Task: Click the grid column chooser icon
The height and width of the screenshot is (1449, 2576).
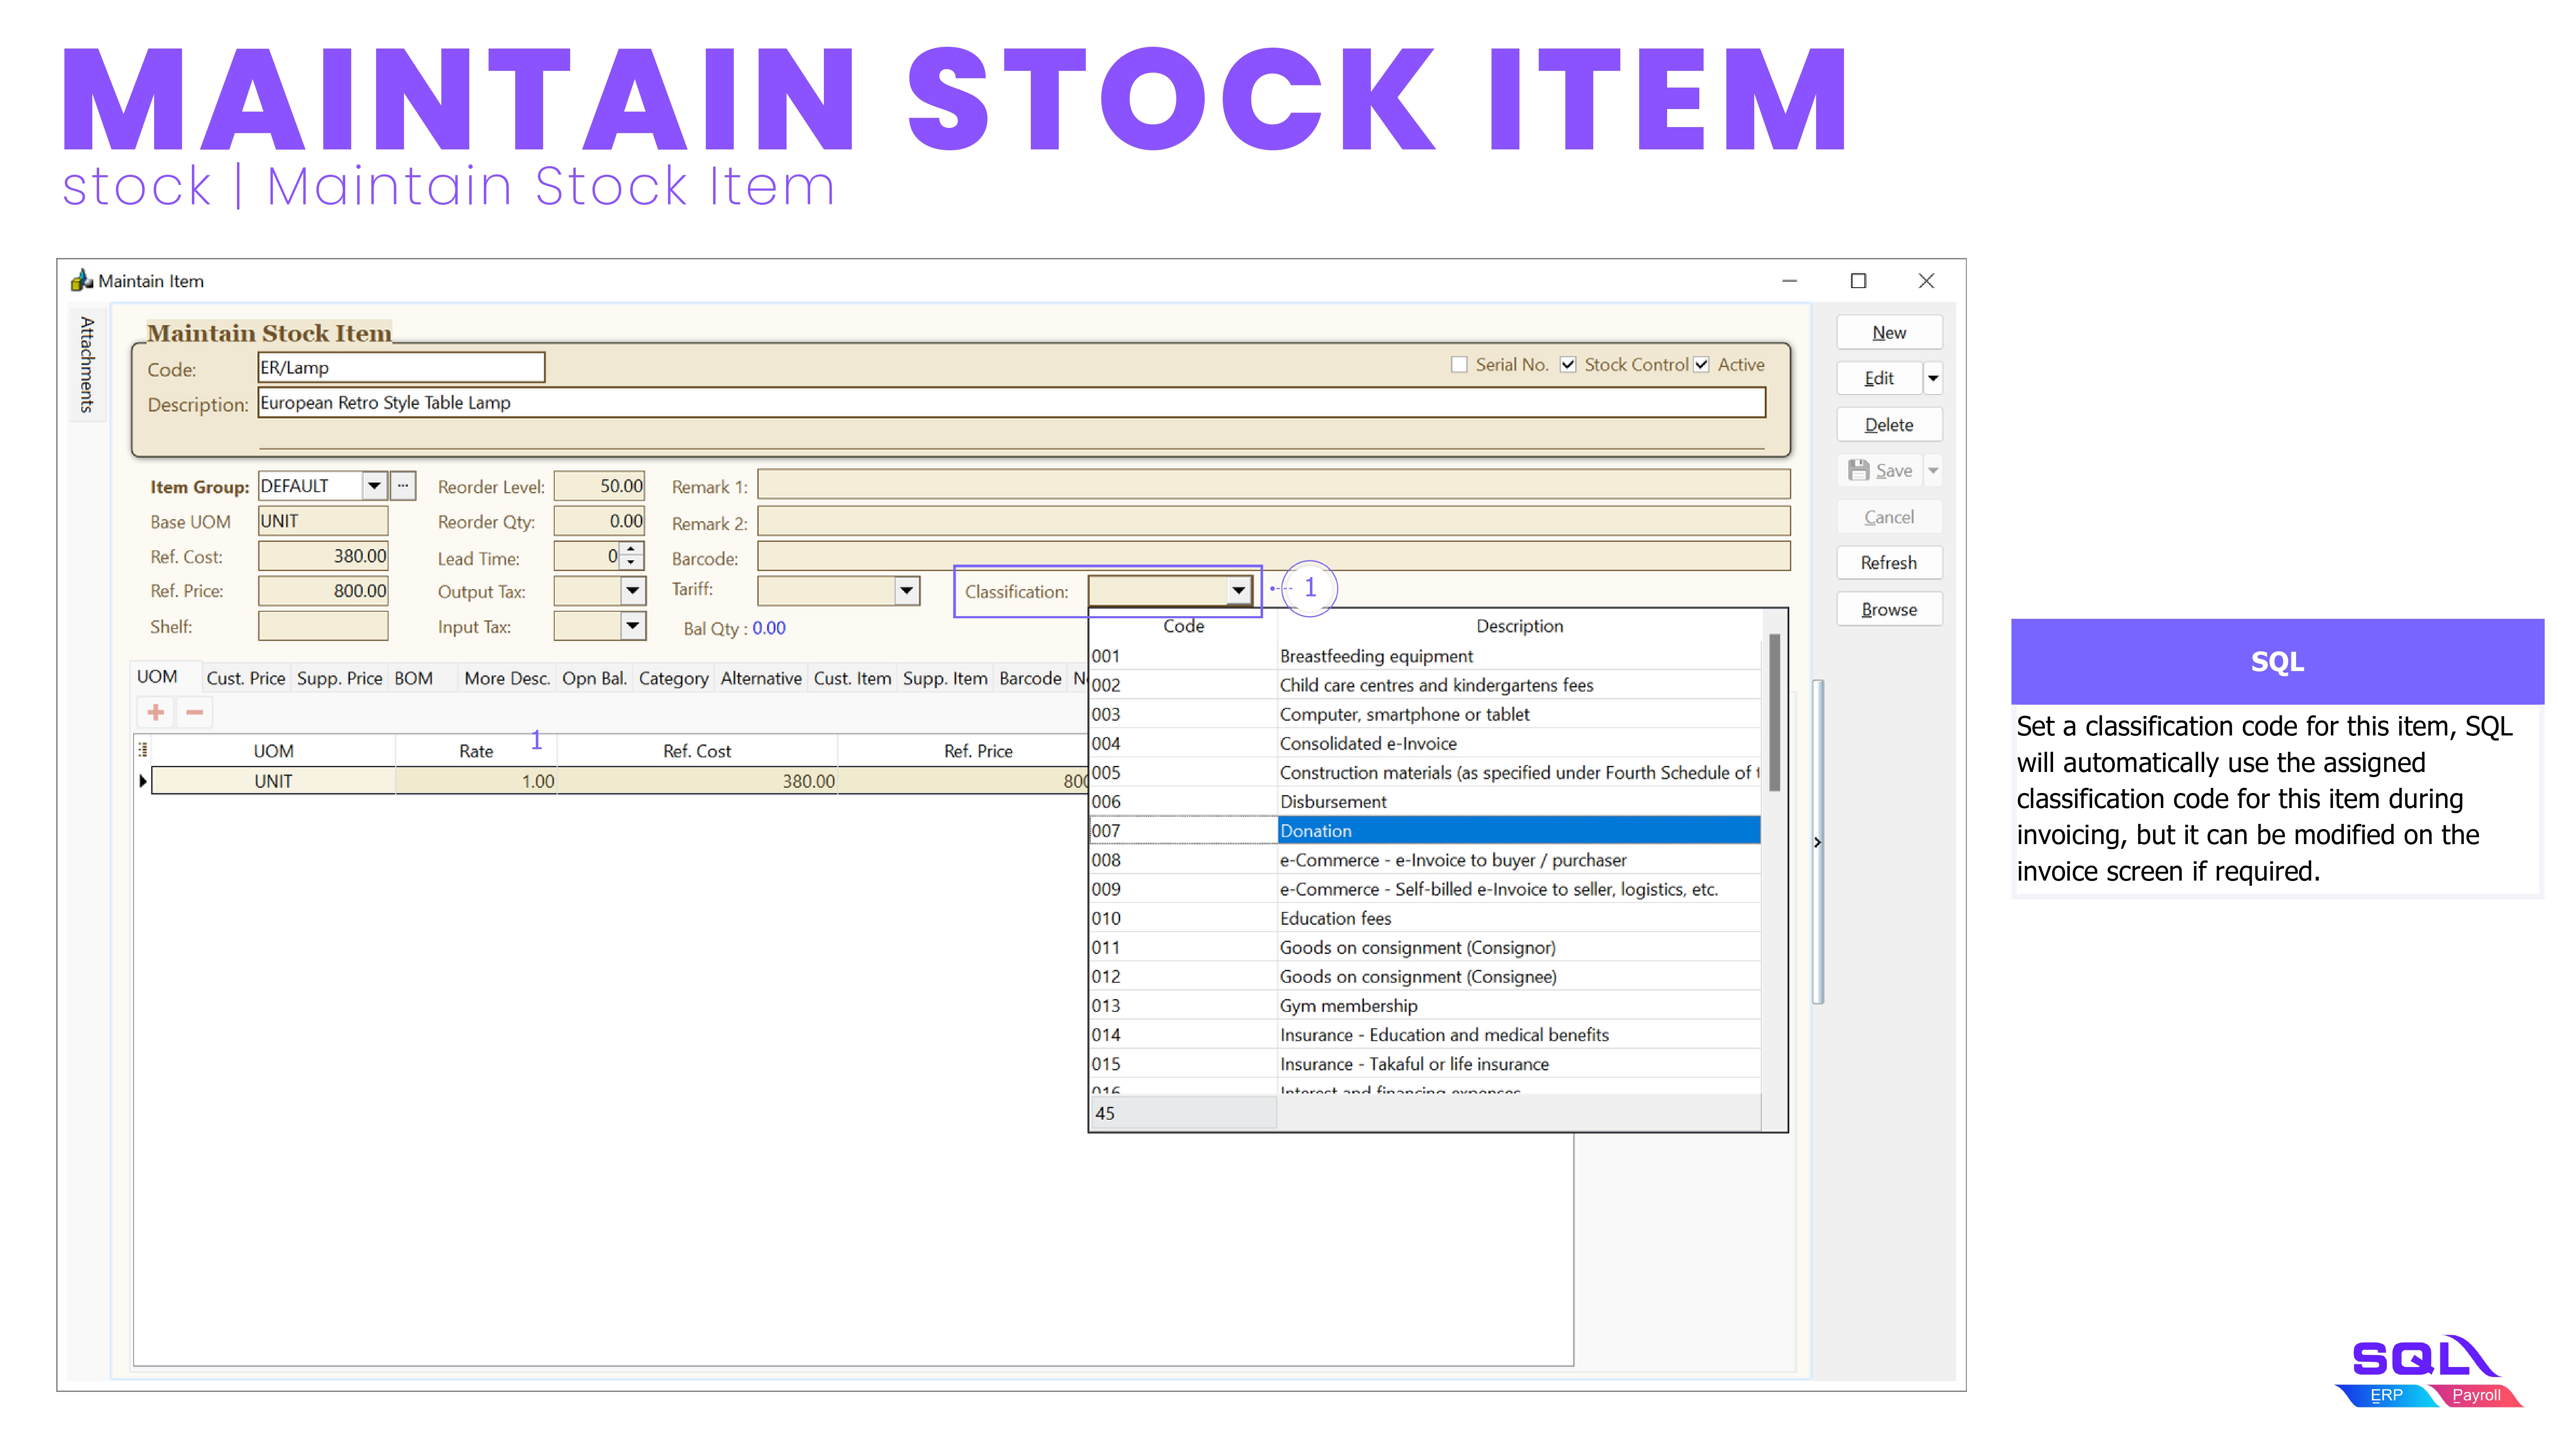Action: pos(143,750)
